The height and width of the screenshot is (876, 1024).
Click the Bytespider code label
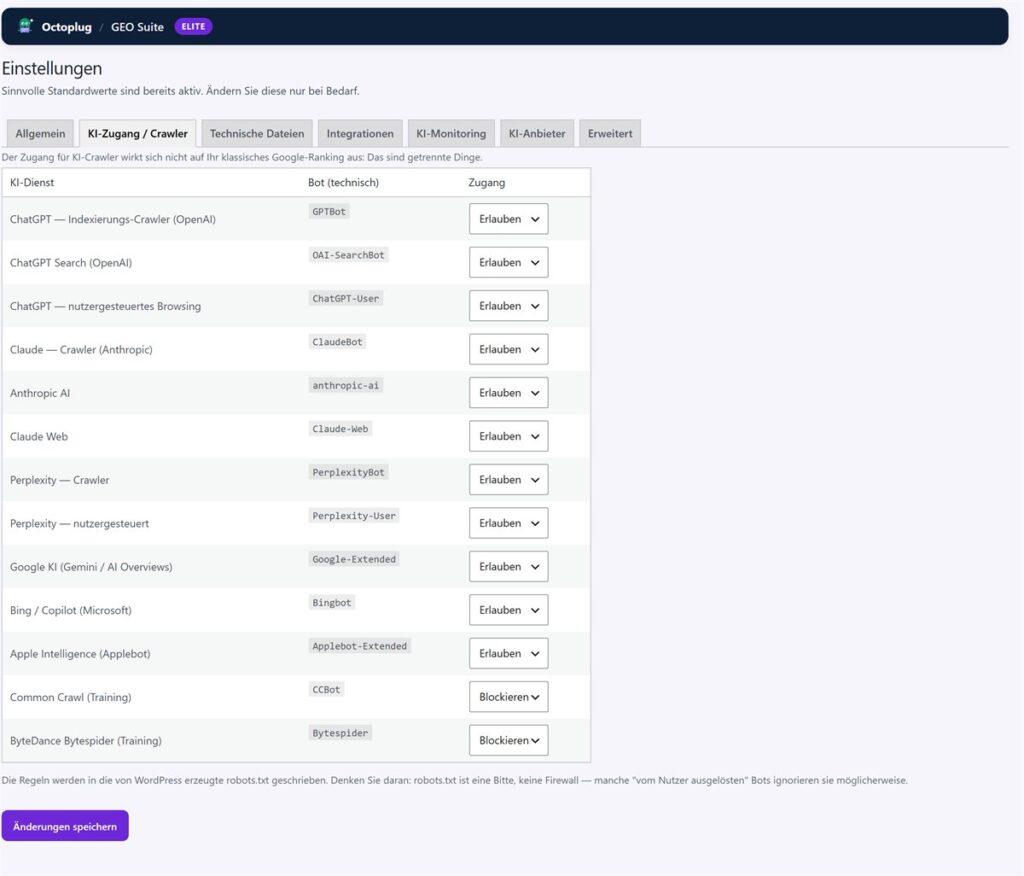[x=340, y=733]
